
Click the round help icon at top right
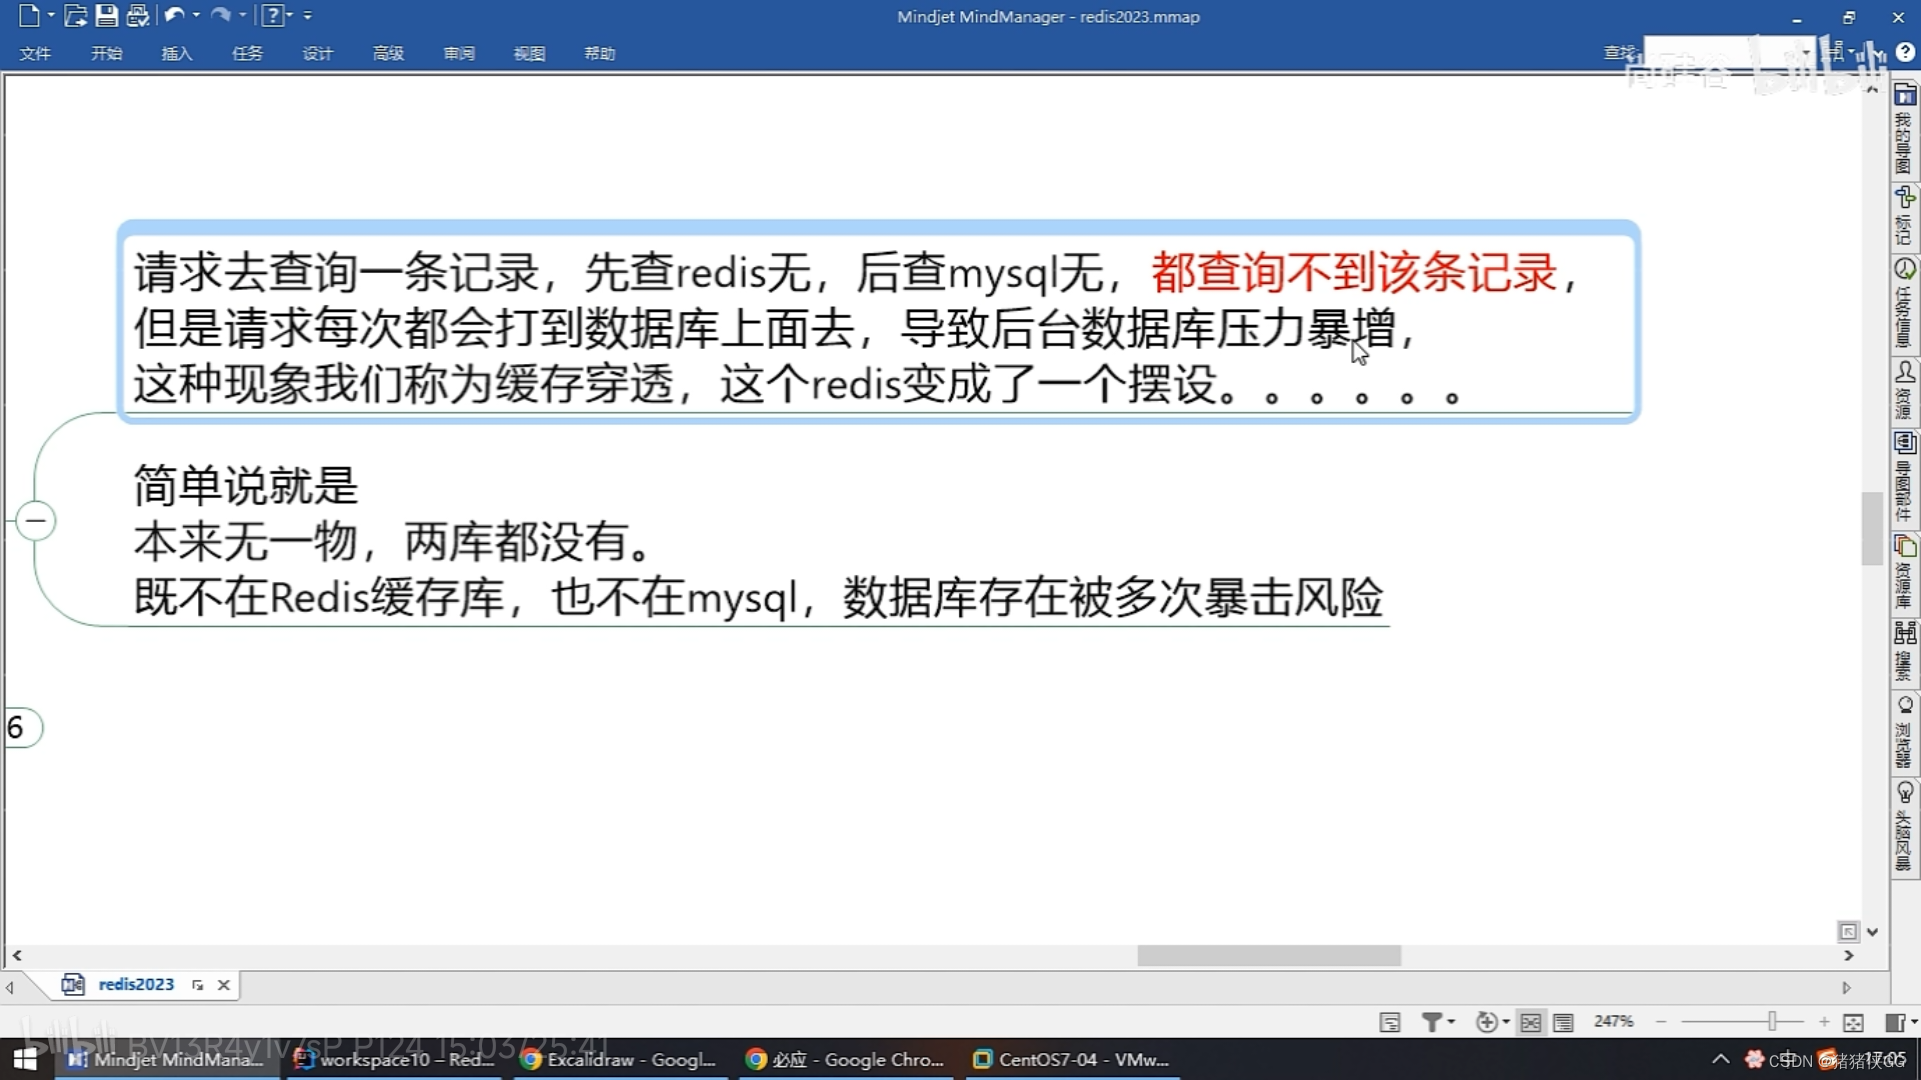[1906, 52]
